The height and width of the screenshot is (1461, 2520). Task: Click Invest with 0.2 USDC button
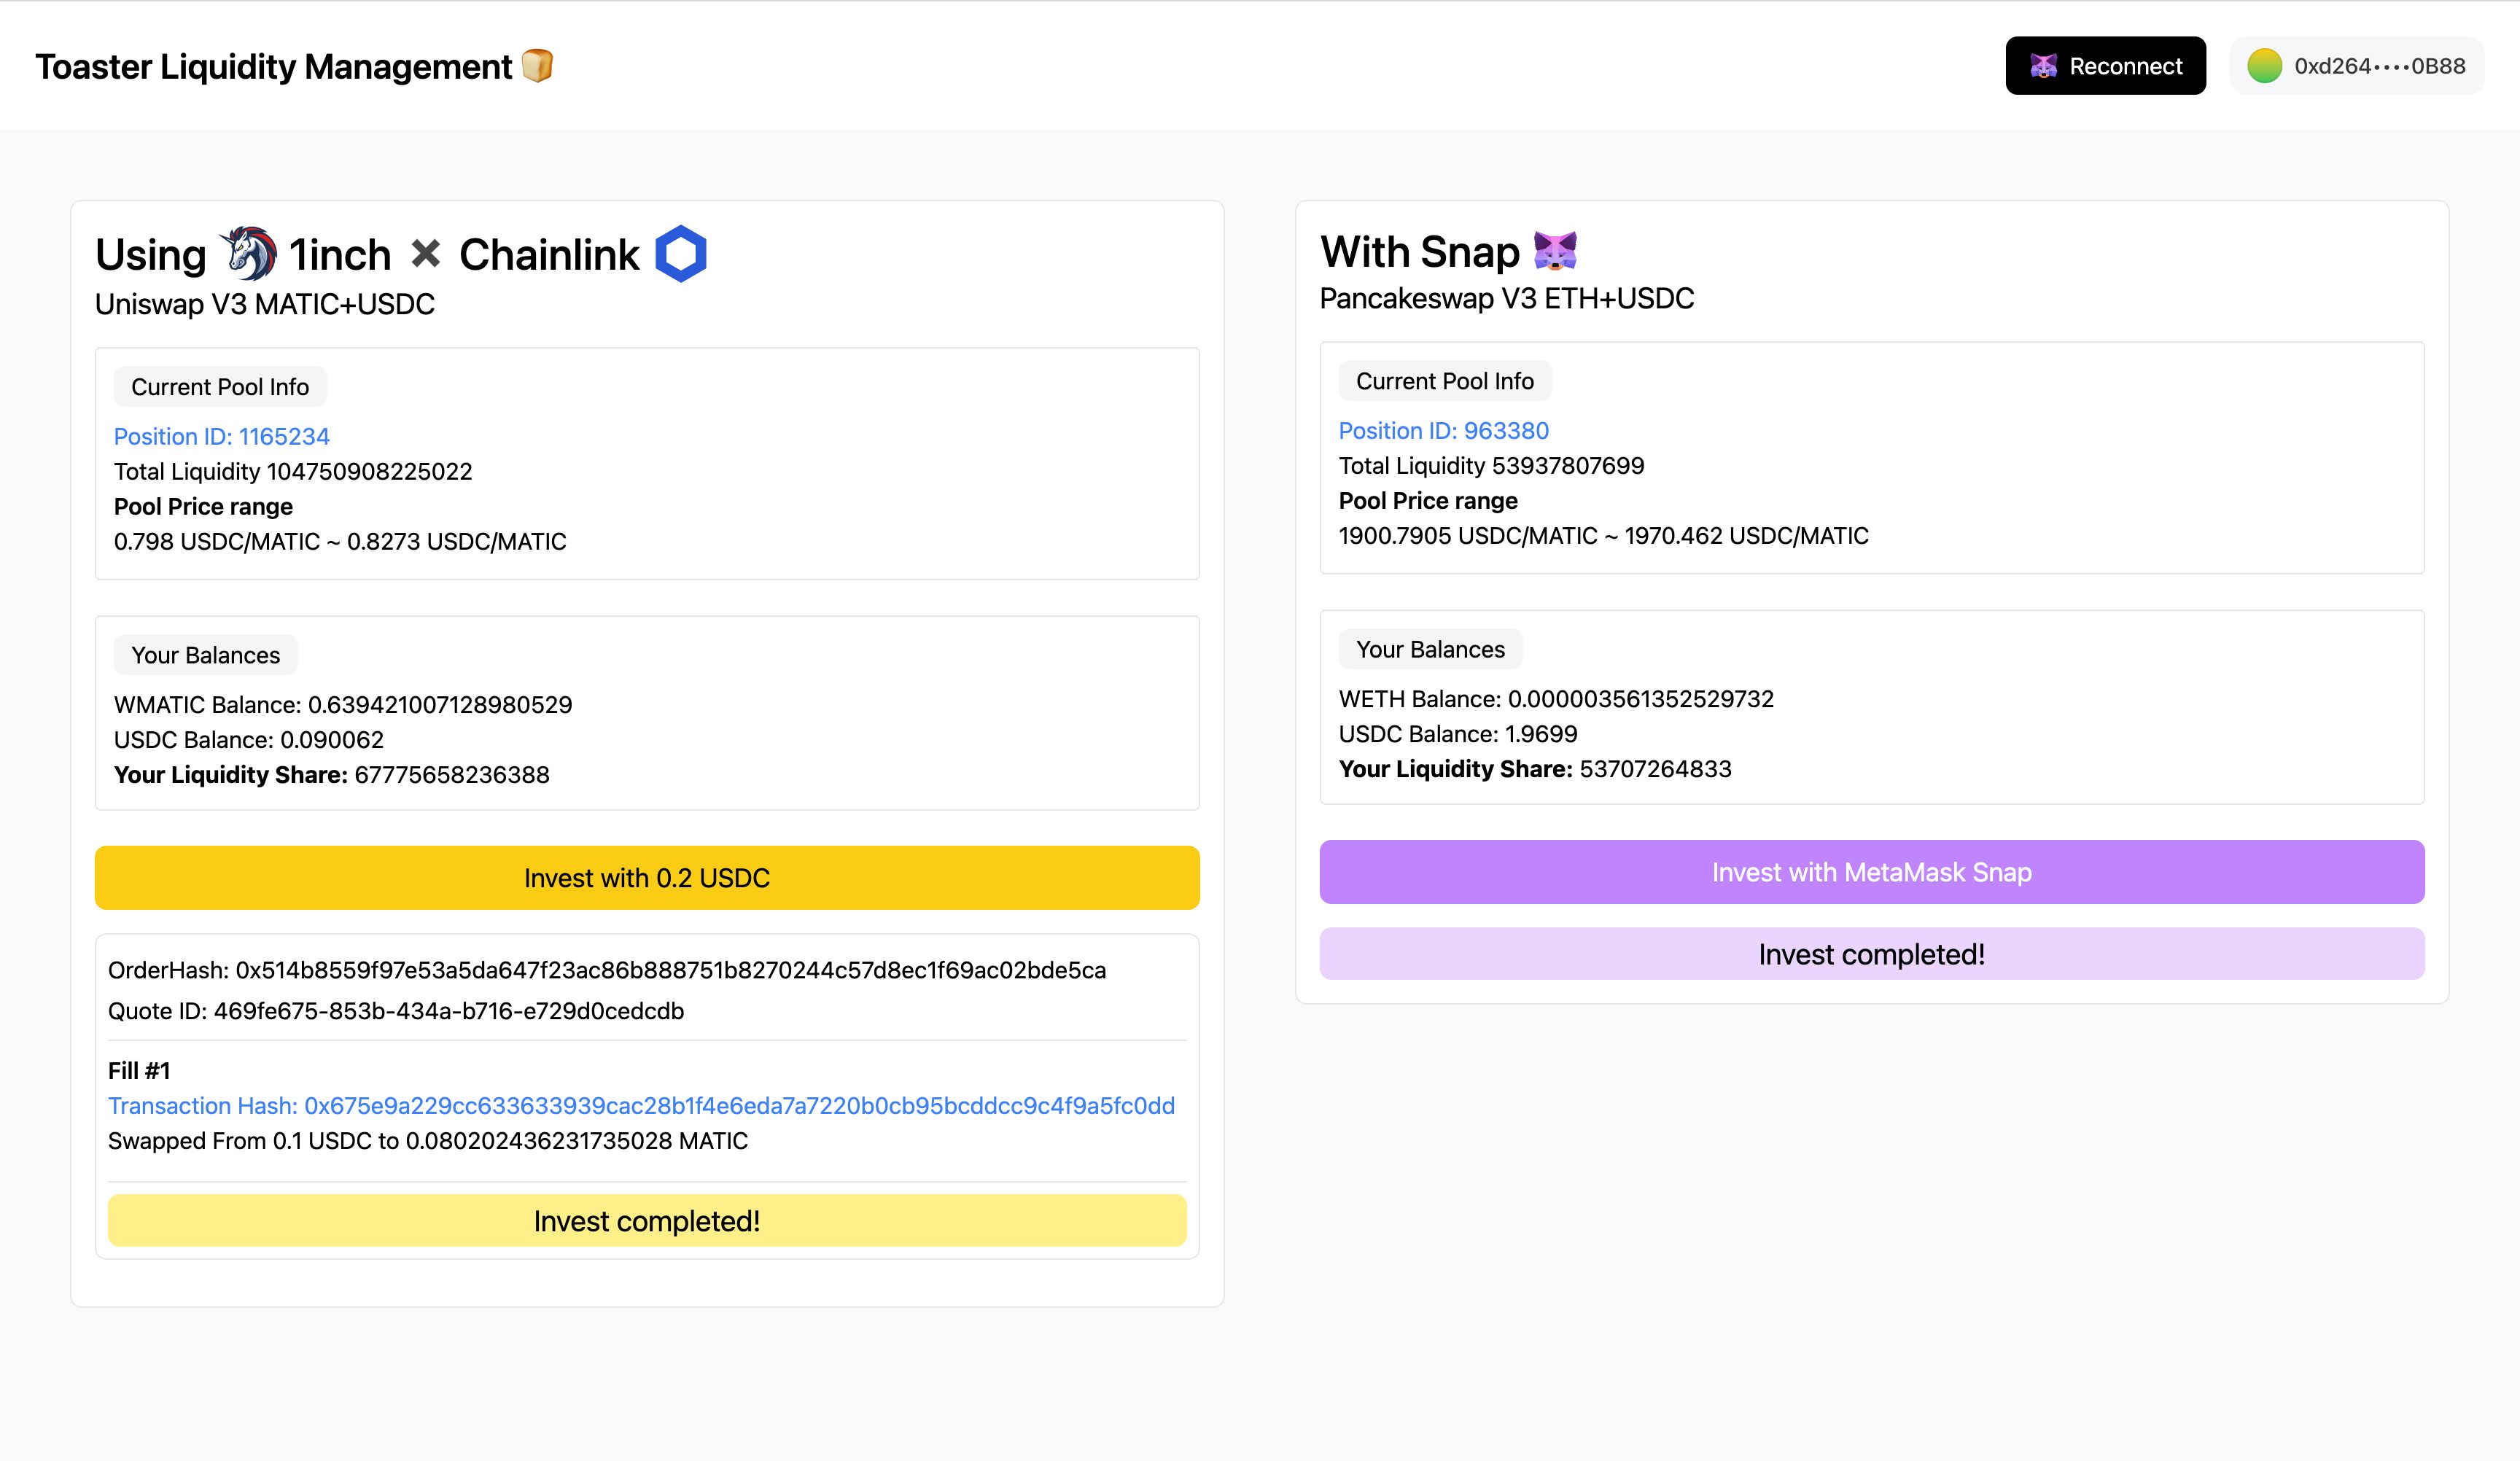647,877
